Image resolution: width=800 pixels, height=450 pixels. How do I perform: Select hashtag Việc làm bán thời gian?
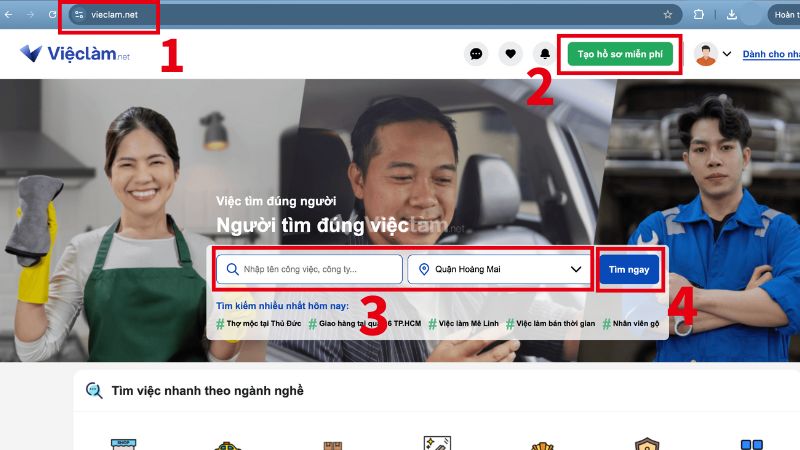(x=551, y=323)
